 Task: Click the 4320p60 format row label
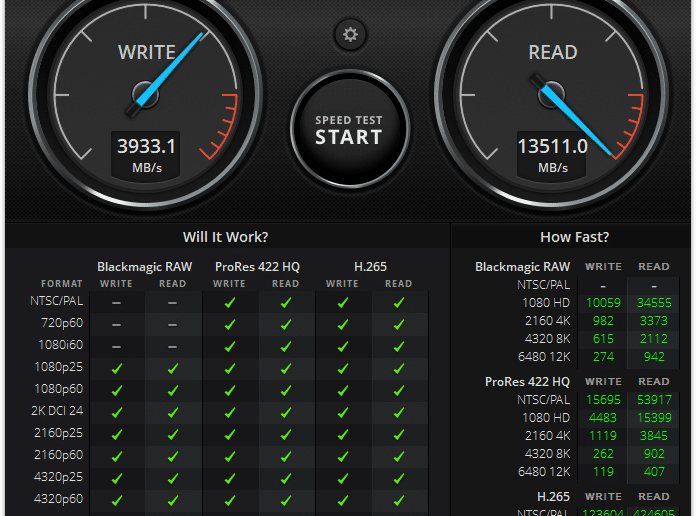pos(59,499)
